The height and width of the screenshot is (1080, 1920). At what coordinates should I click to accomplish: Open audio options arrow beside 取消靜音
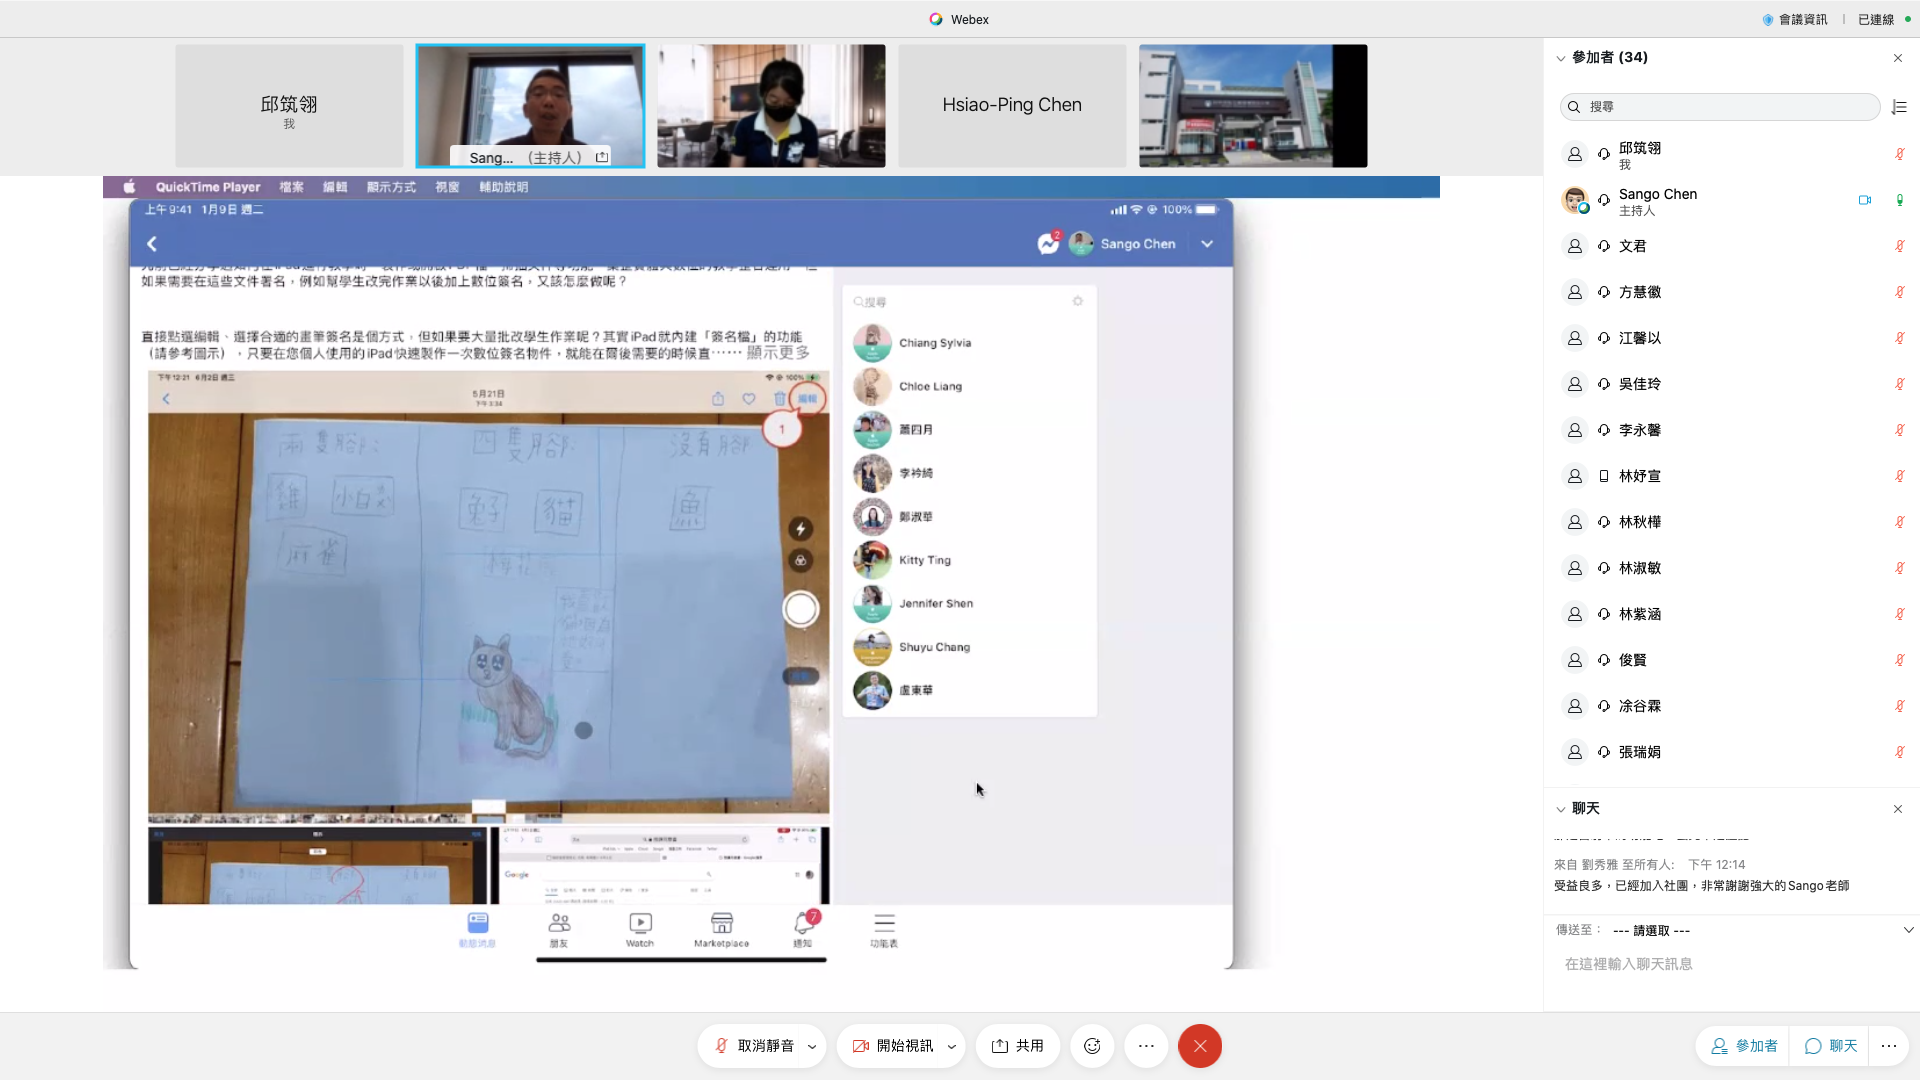pos(812,1047)
